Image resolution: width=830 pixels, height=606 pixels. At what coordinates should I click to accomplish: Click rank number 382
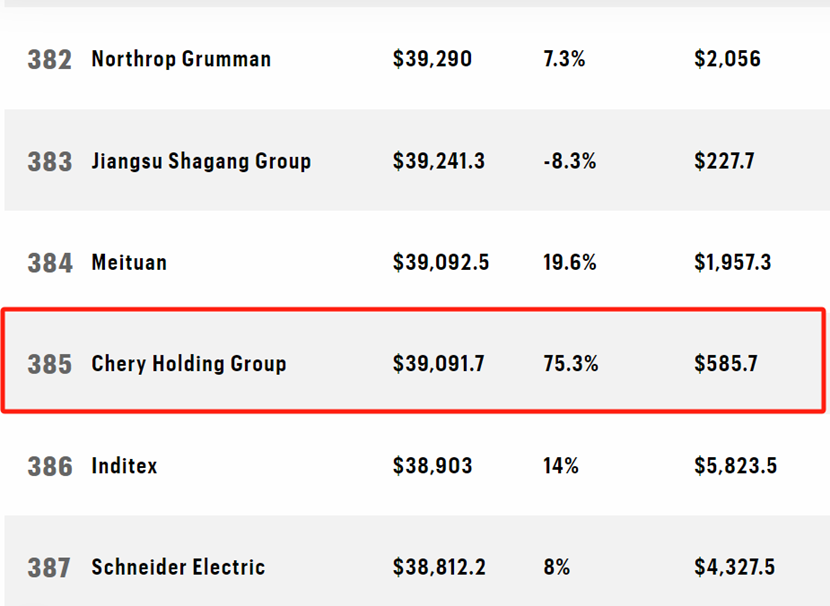point(49,60)
